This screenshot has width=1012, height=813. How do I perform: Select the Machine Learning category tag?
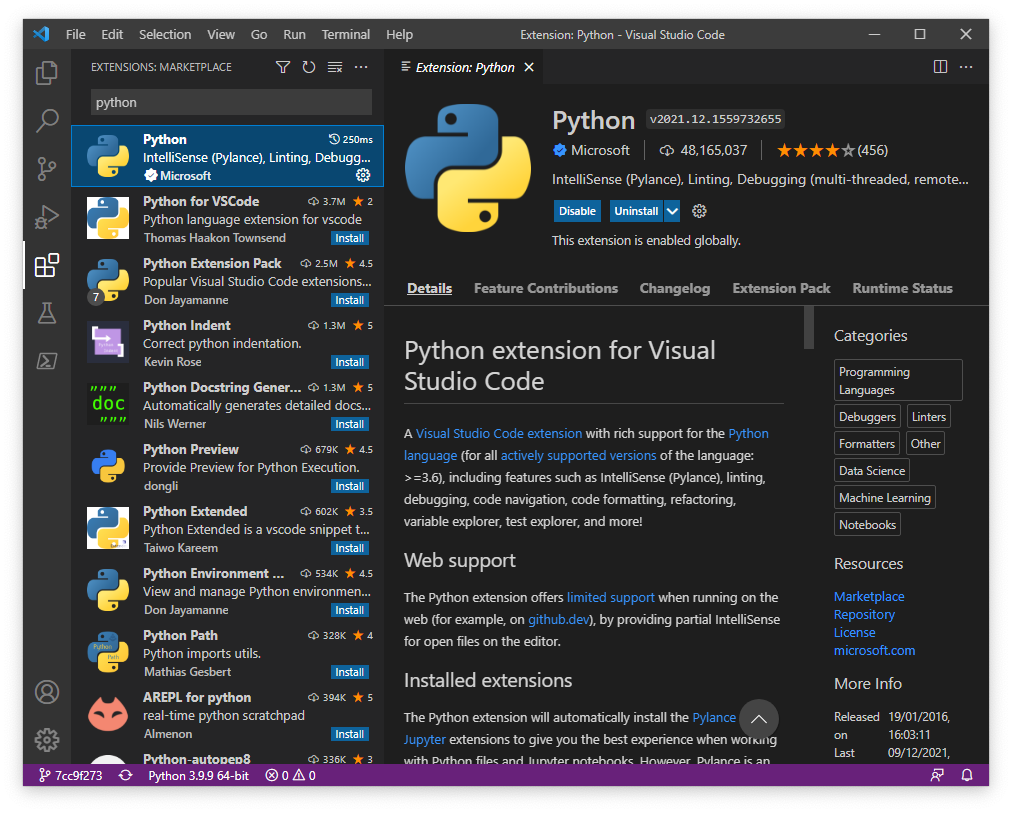[x=885, y=497]
